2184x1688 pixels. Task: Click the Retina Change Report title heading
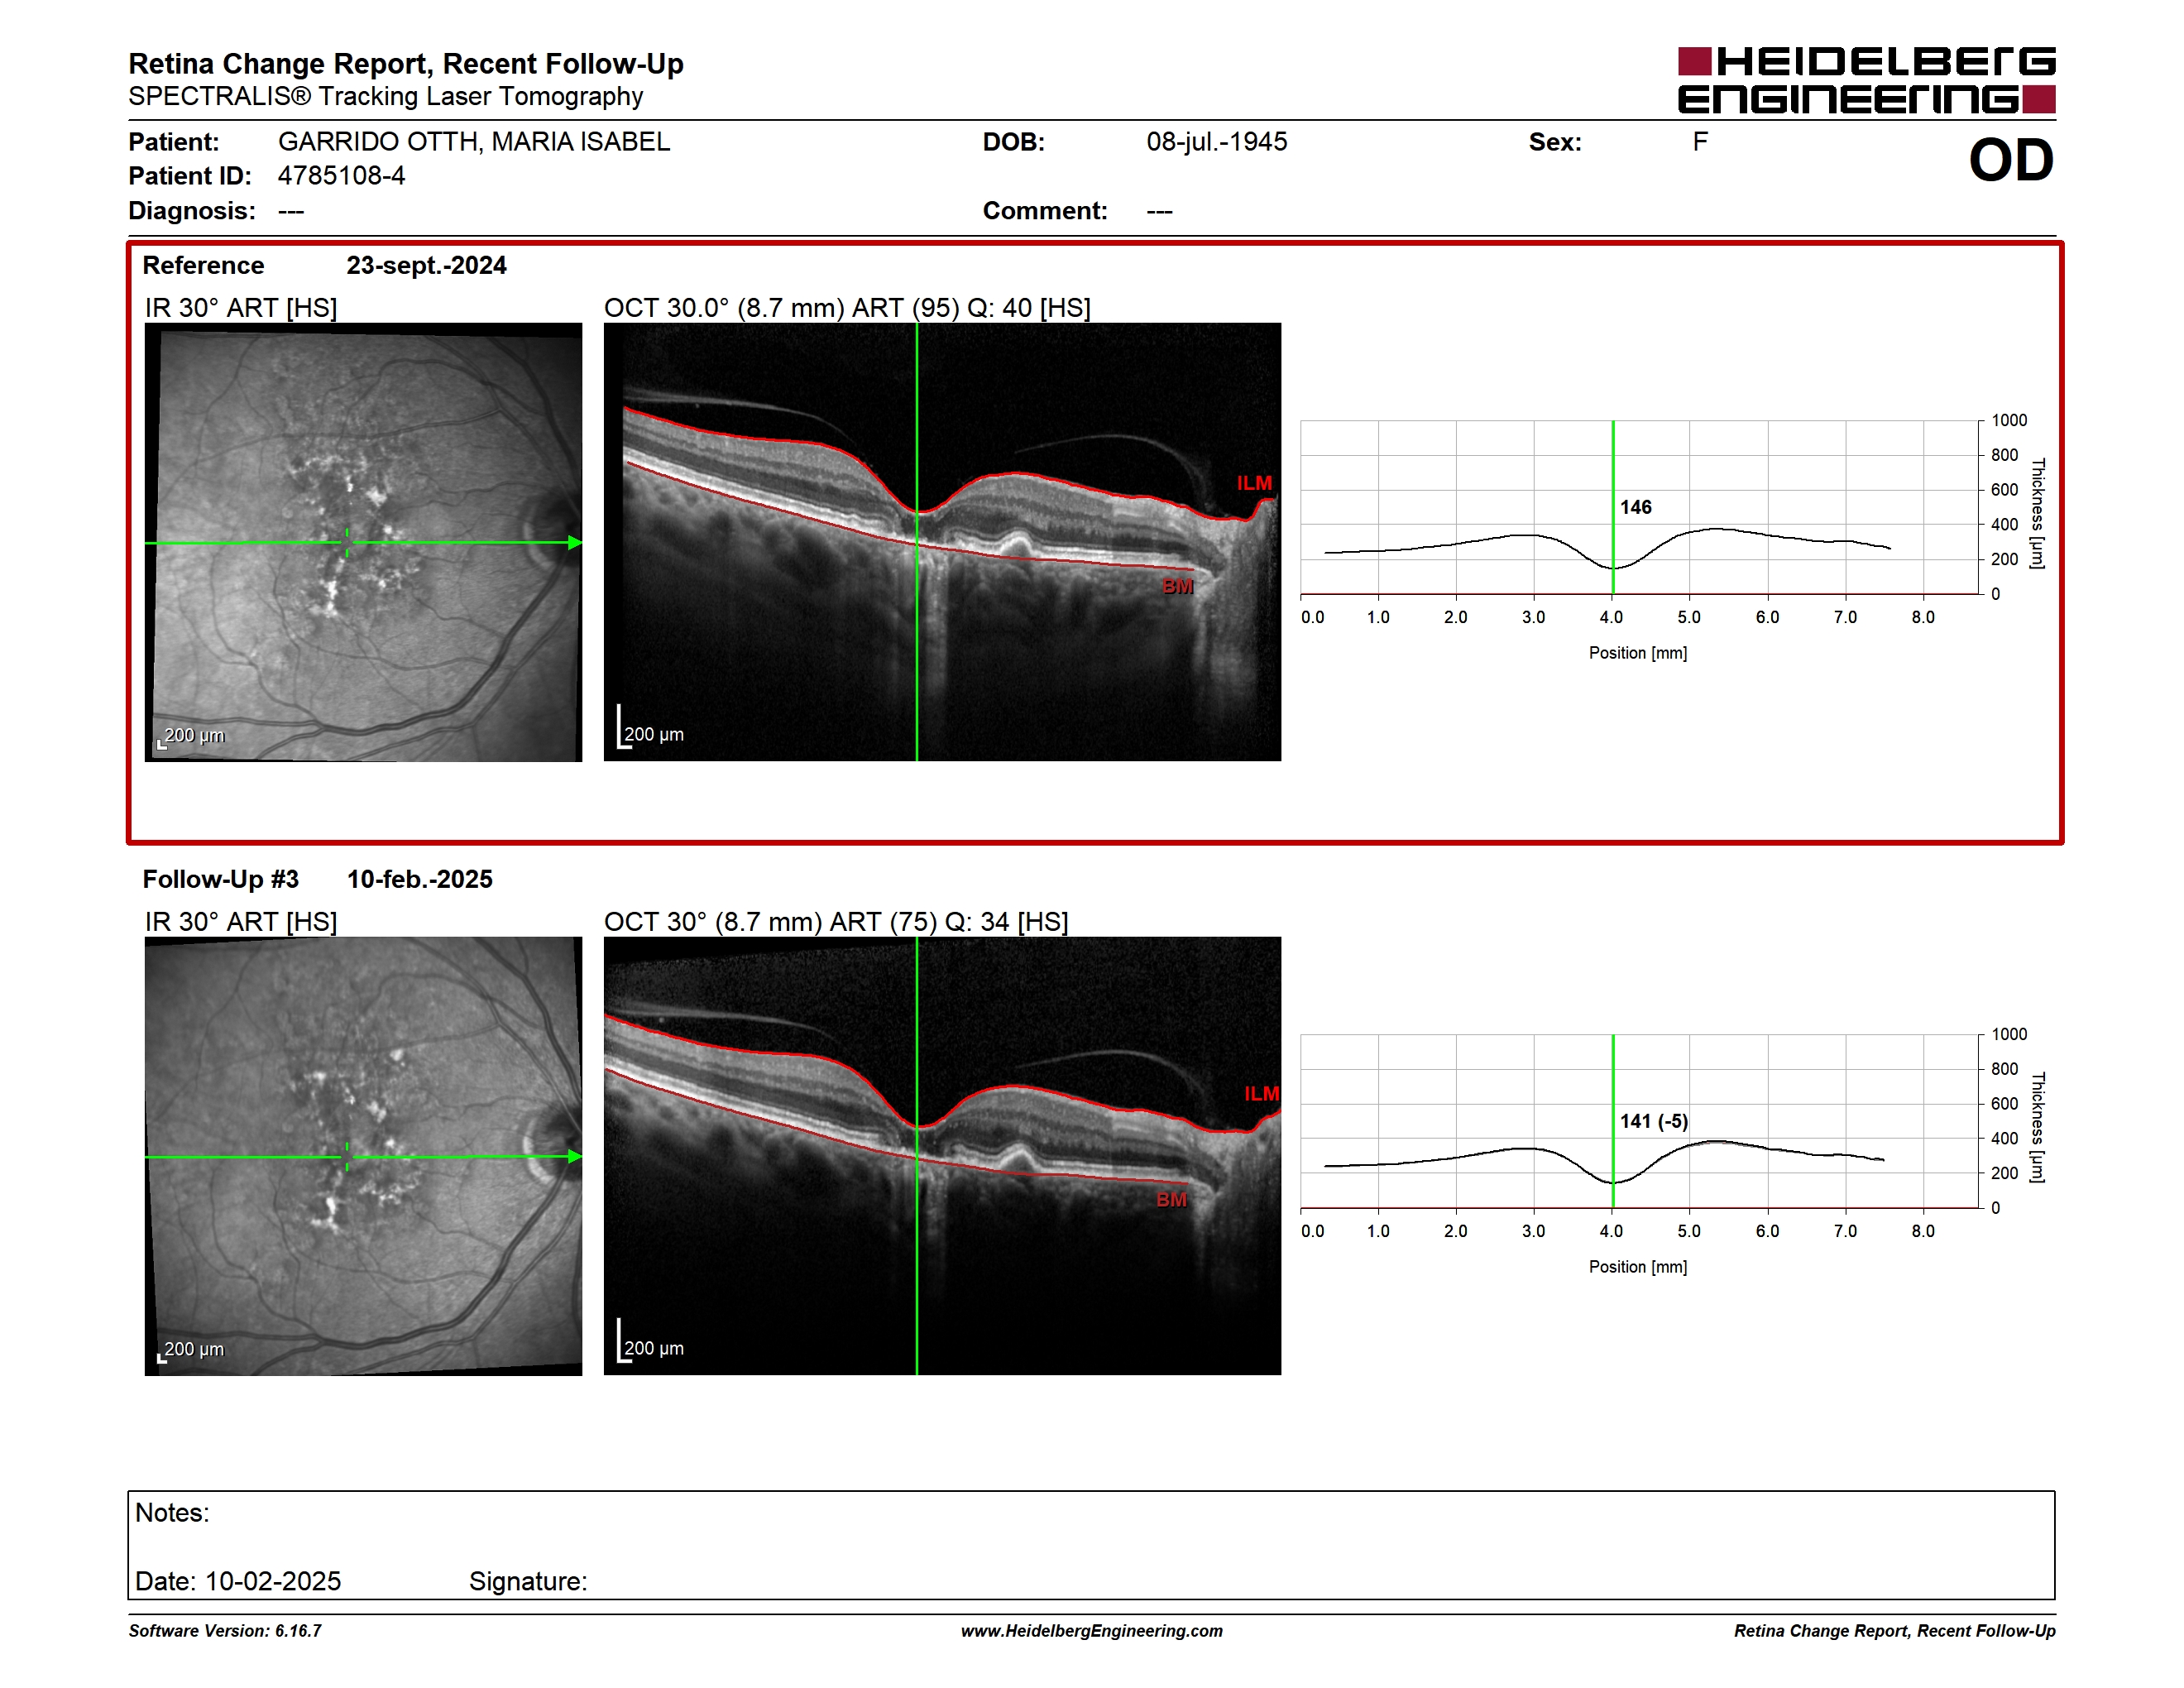tap(406, 64)
